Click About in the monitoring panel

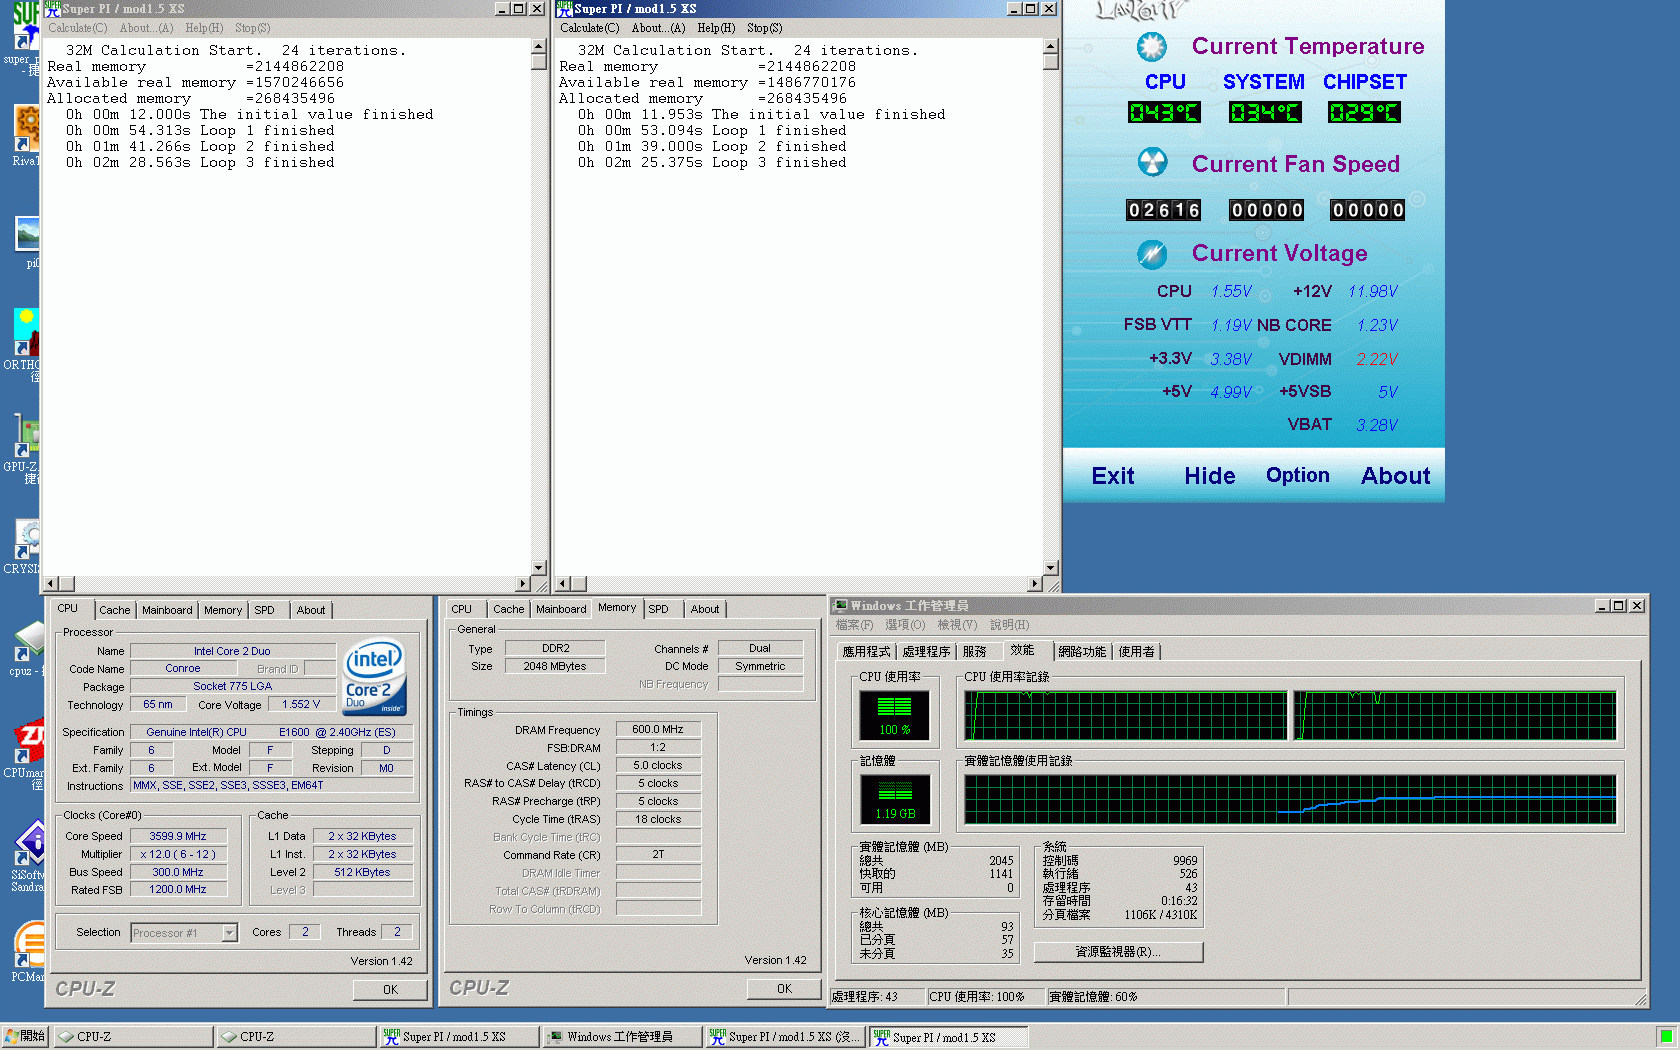tap(1396, 476)
